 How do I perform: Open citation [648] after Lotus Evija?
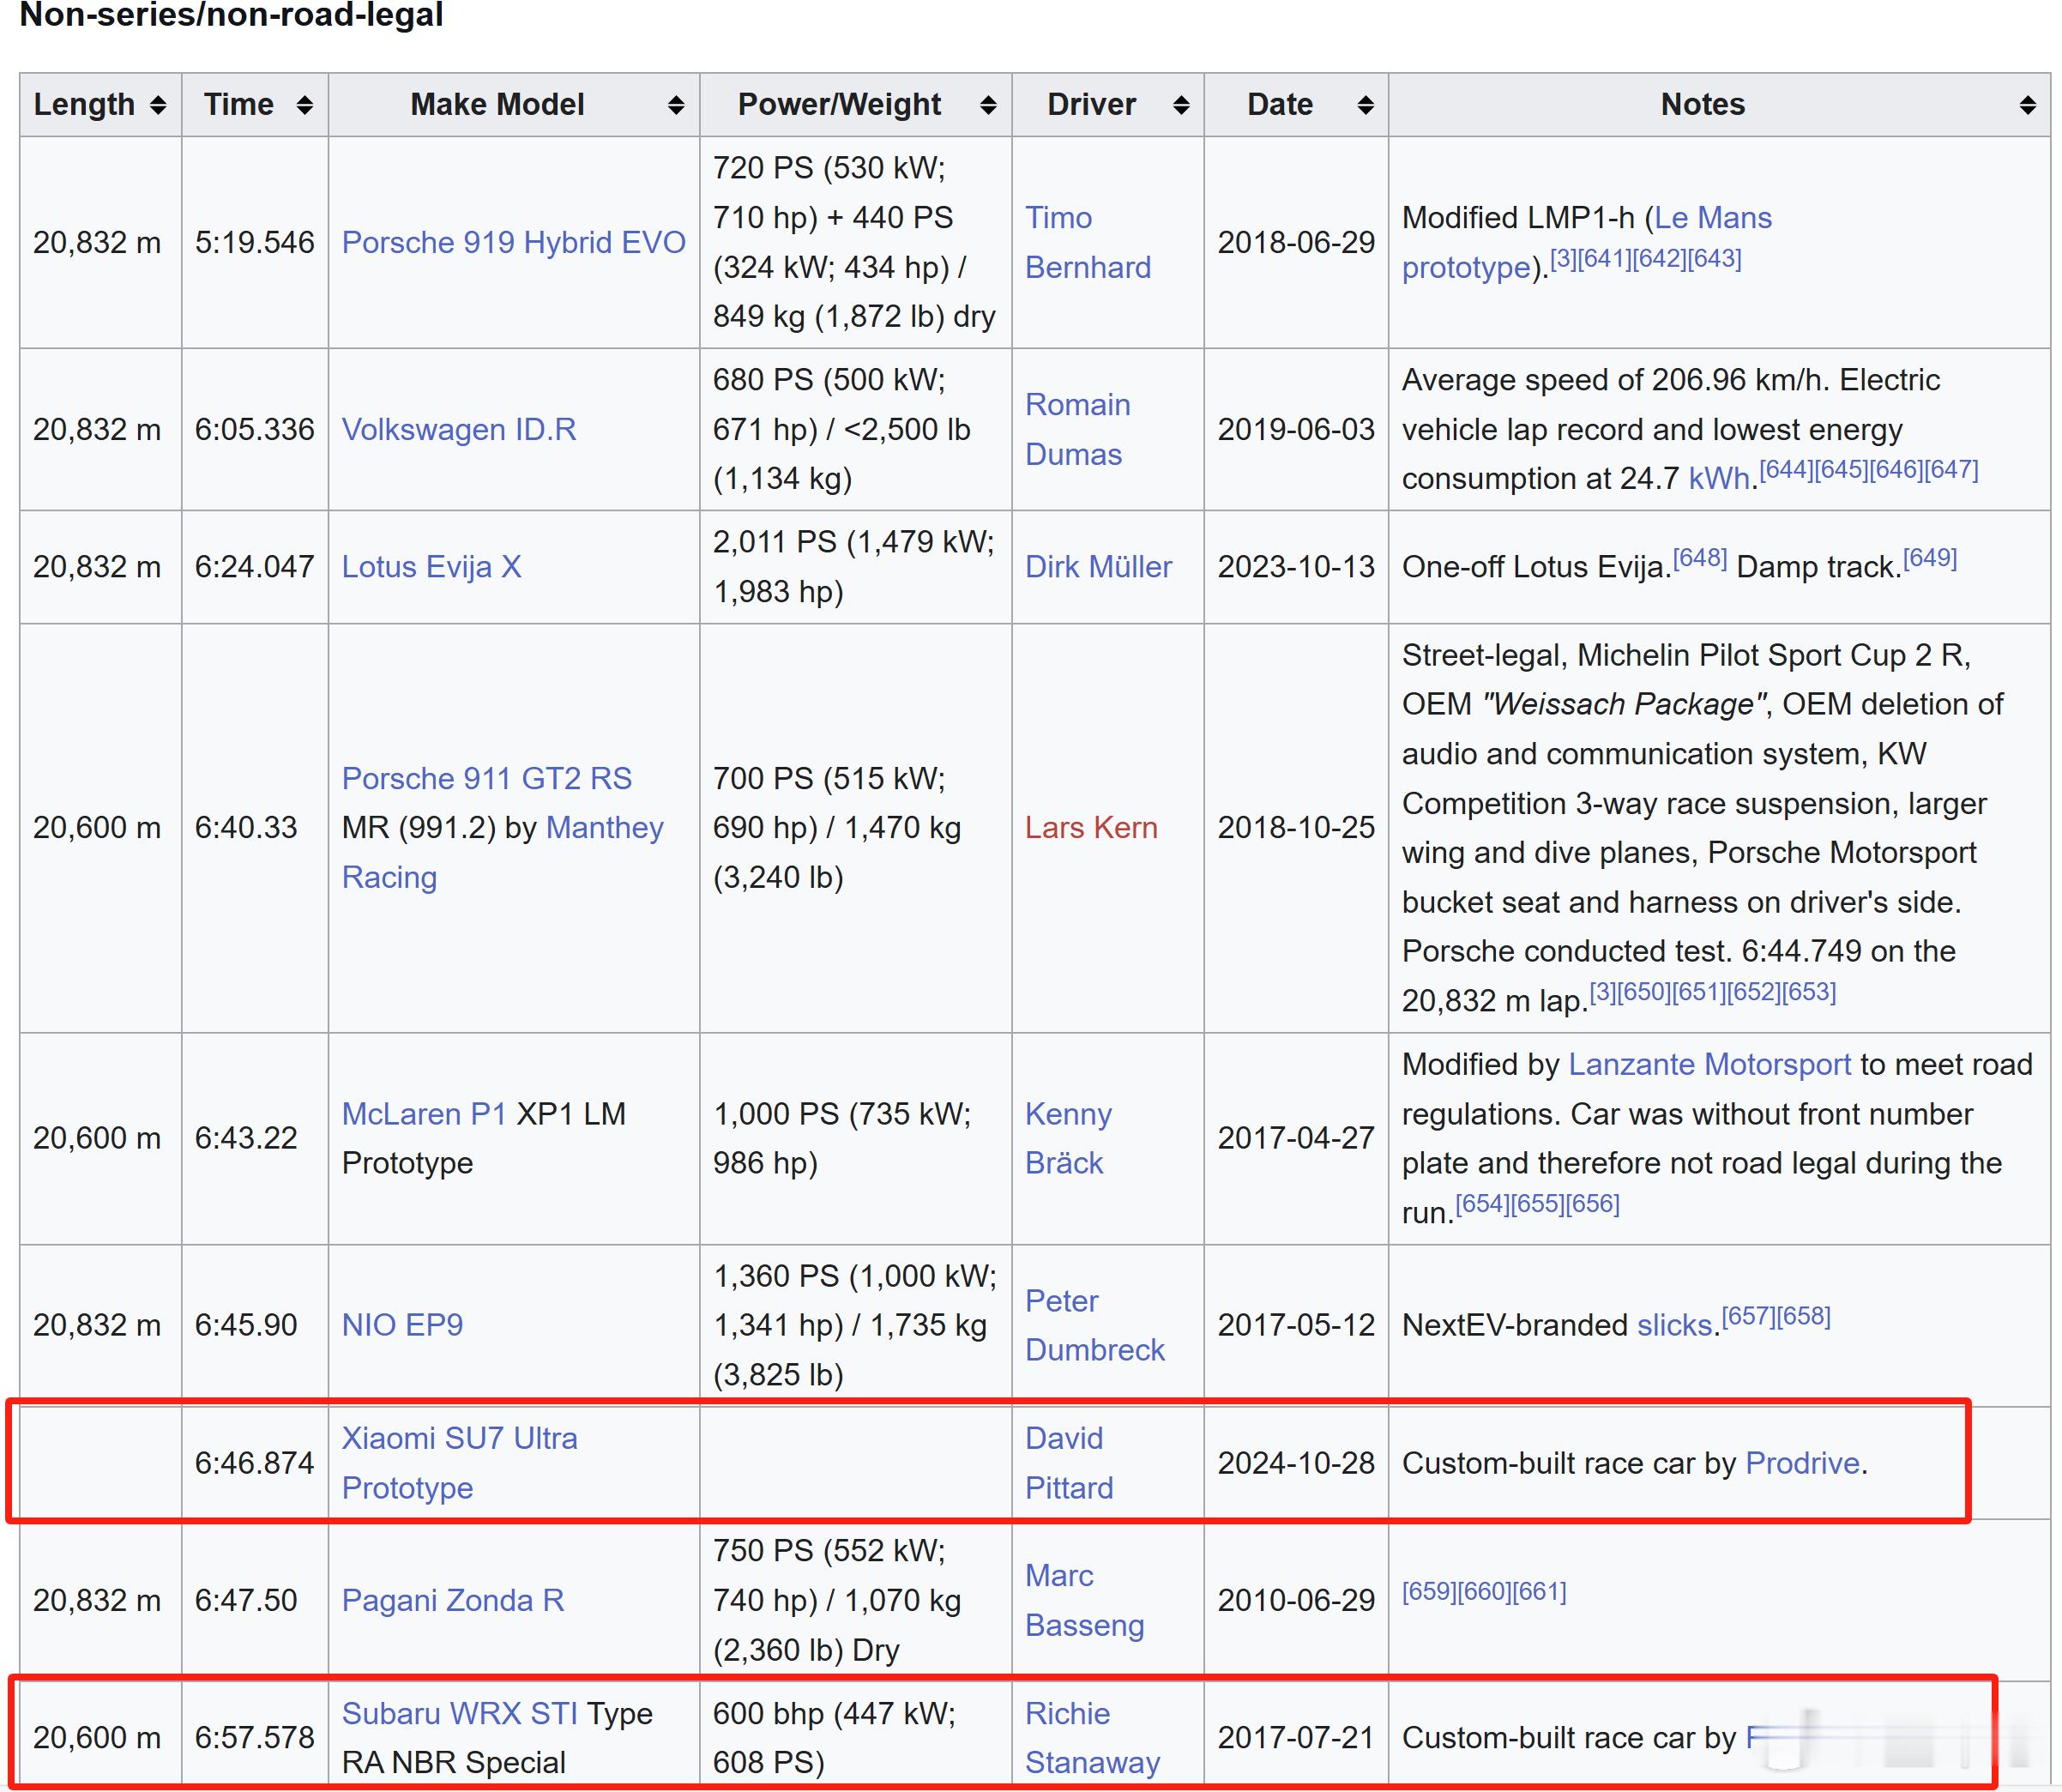point(1700,558)
